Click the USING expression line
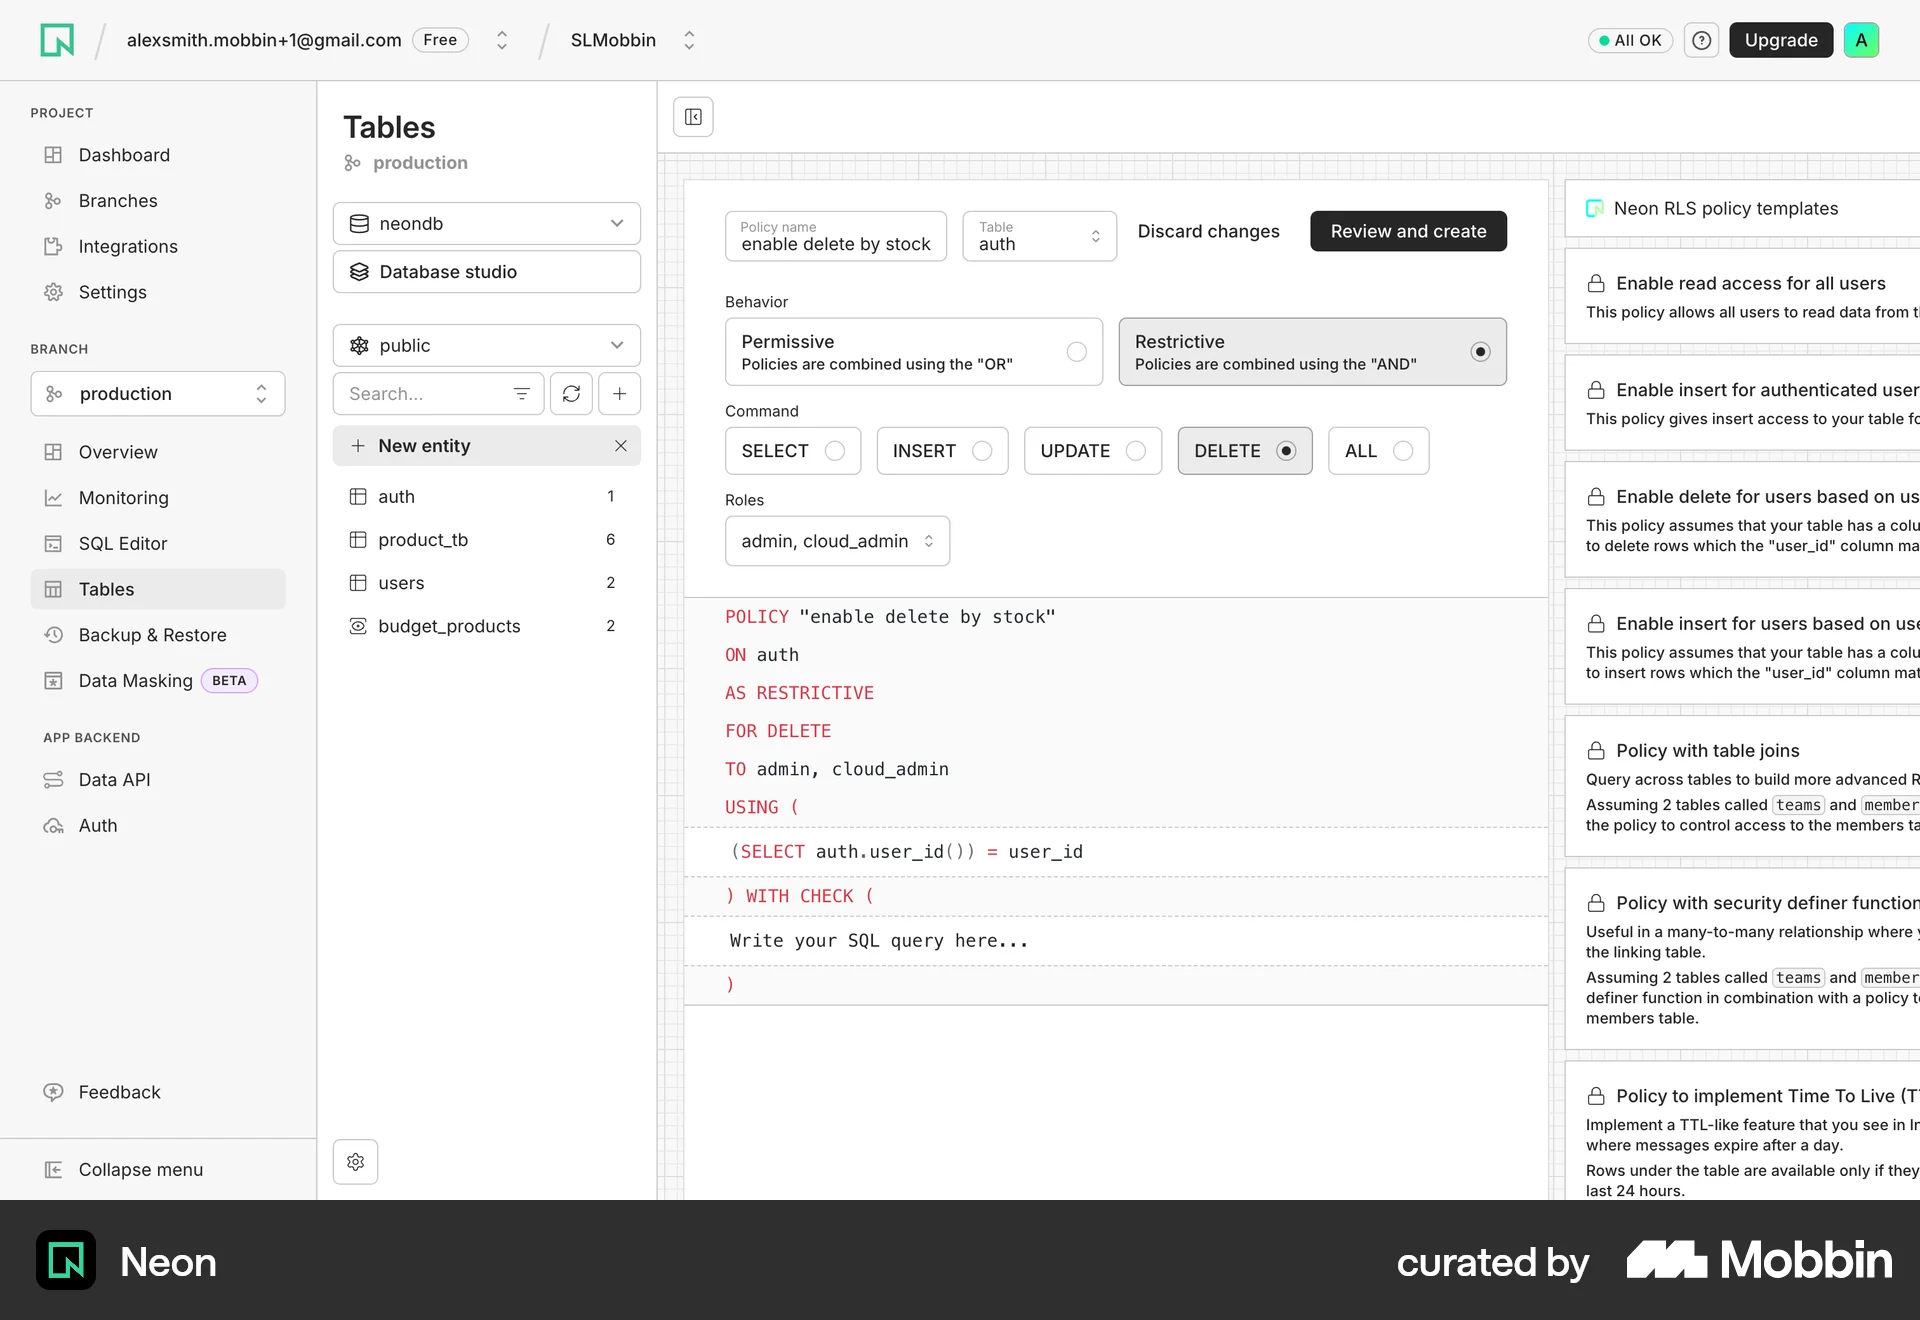 (1116, 852)
